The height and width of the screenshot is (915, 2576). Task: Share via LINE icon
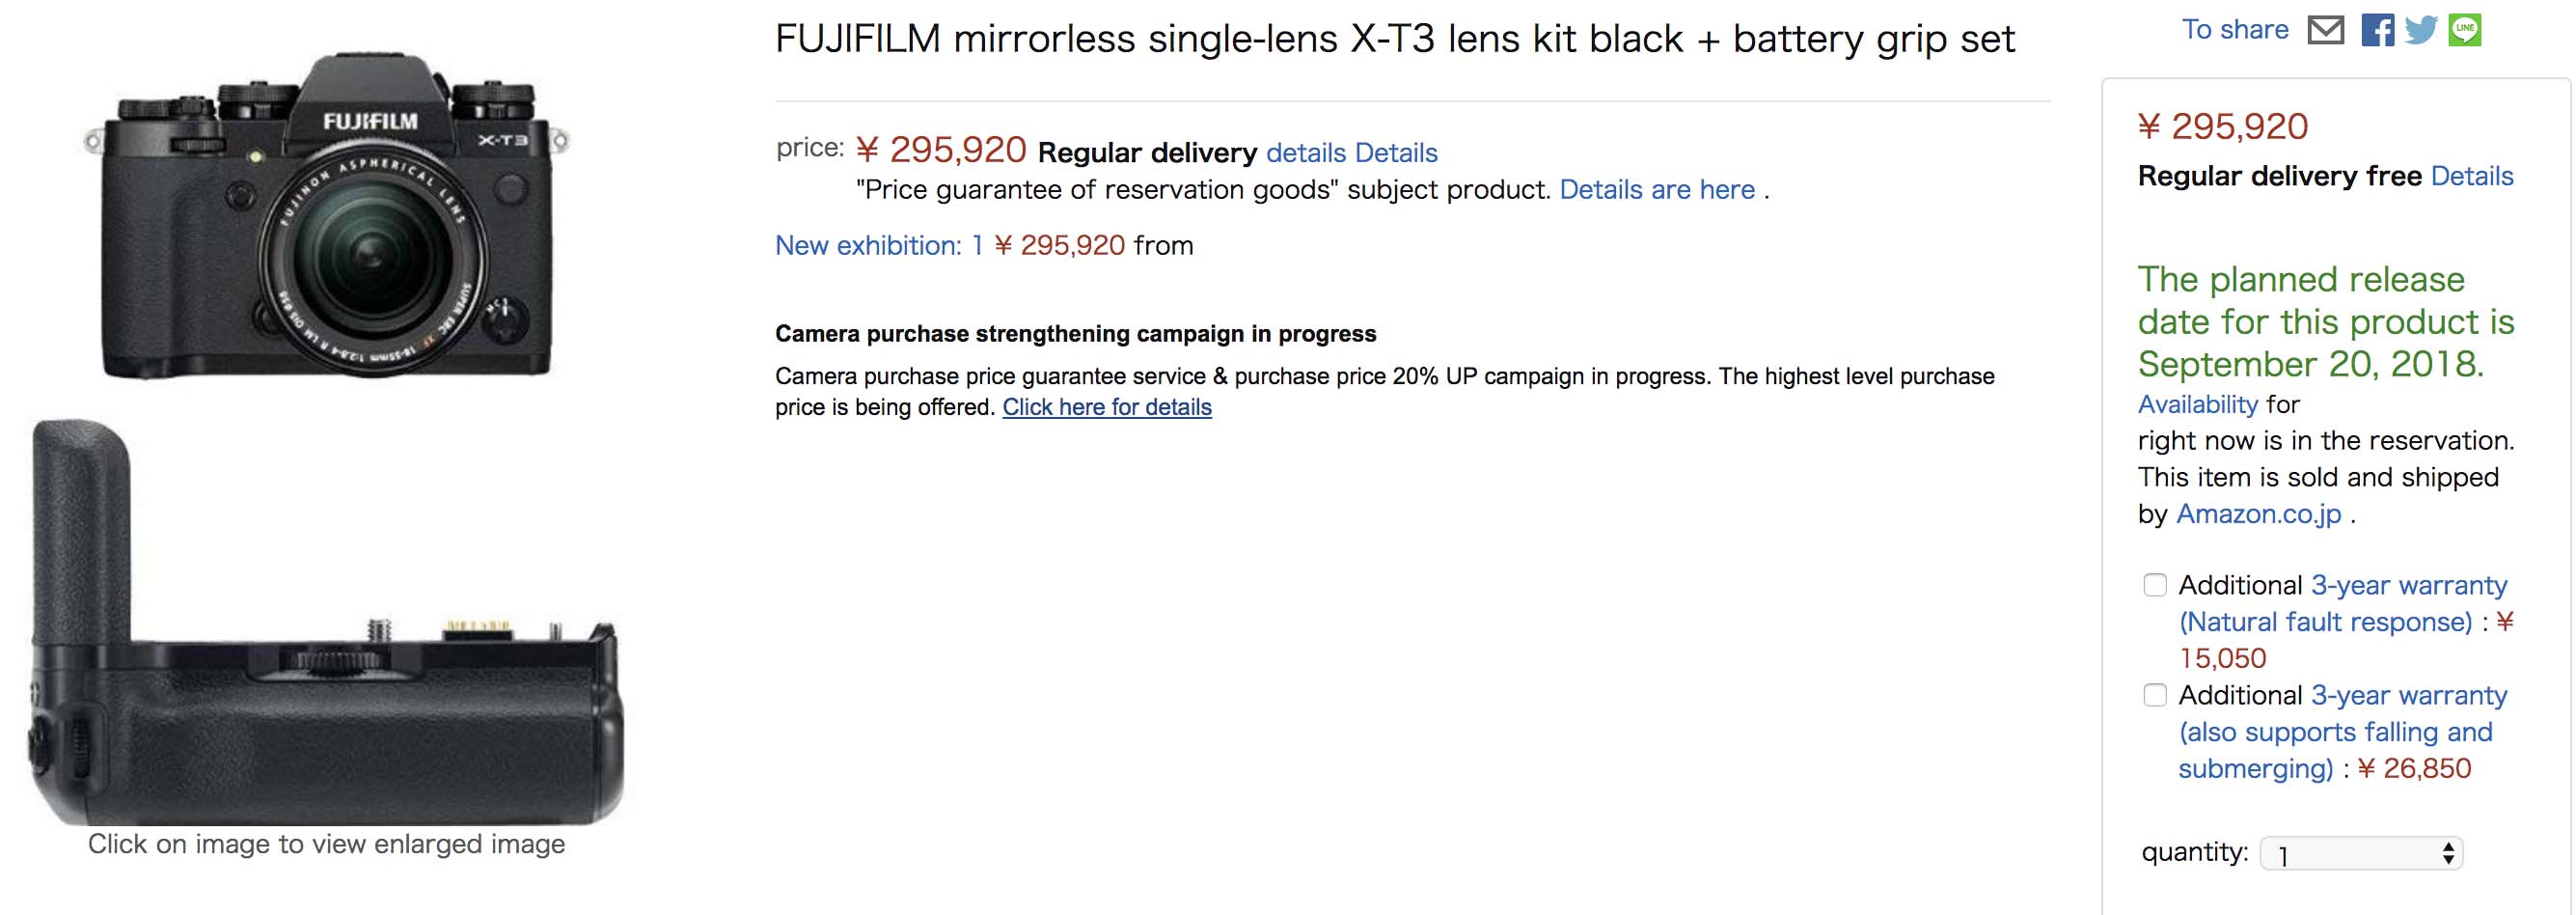click(2464, 30)
